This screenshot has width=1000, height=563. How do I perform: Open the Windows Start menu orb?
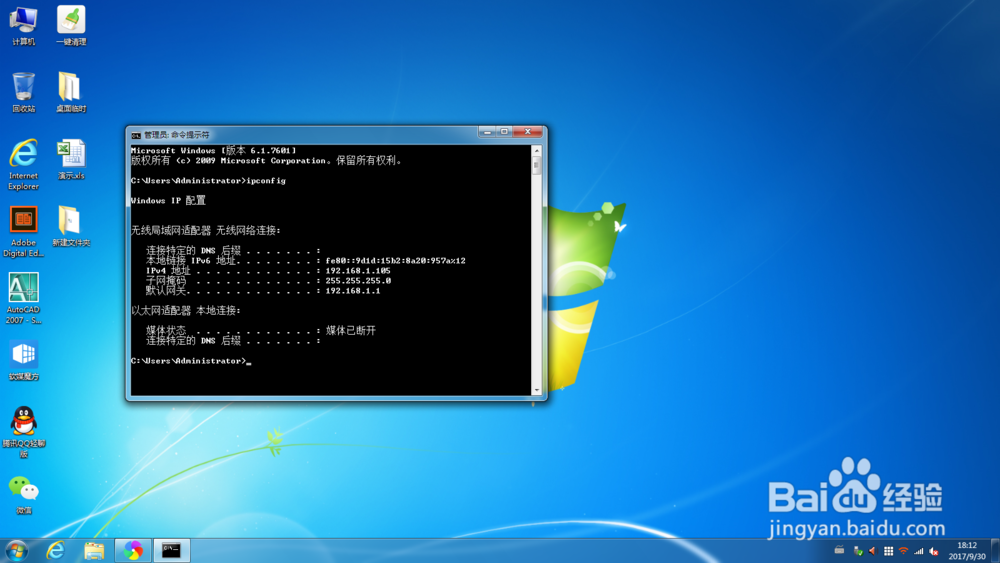click(17, 550)
